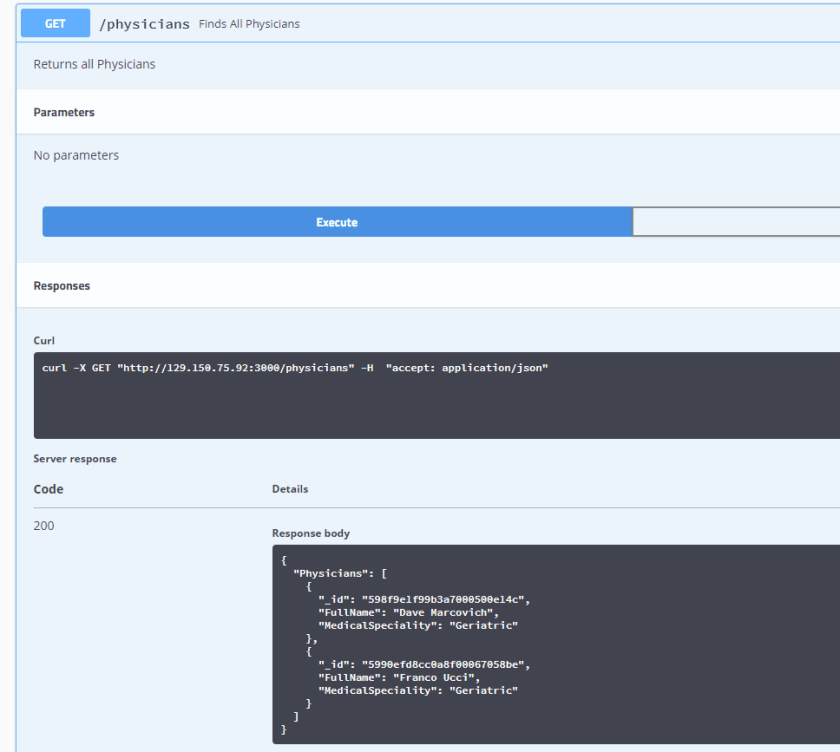Click the 200 status code

44,526
